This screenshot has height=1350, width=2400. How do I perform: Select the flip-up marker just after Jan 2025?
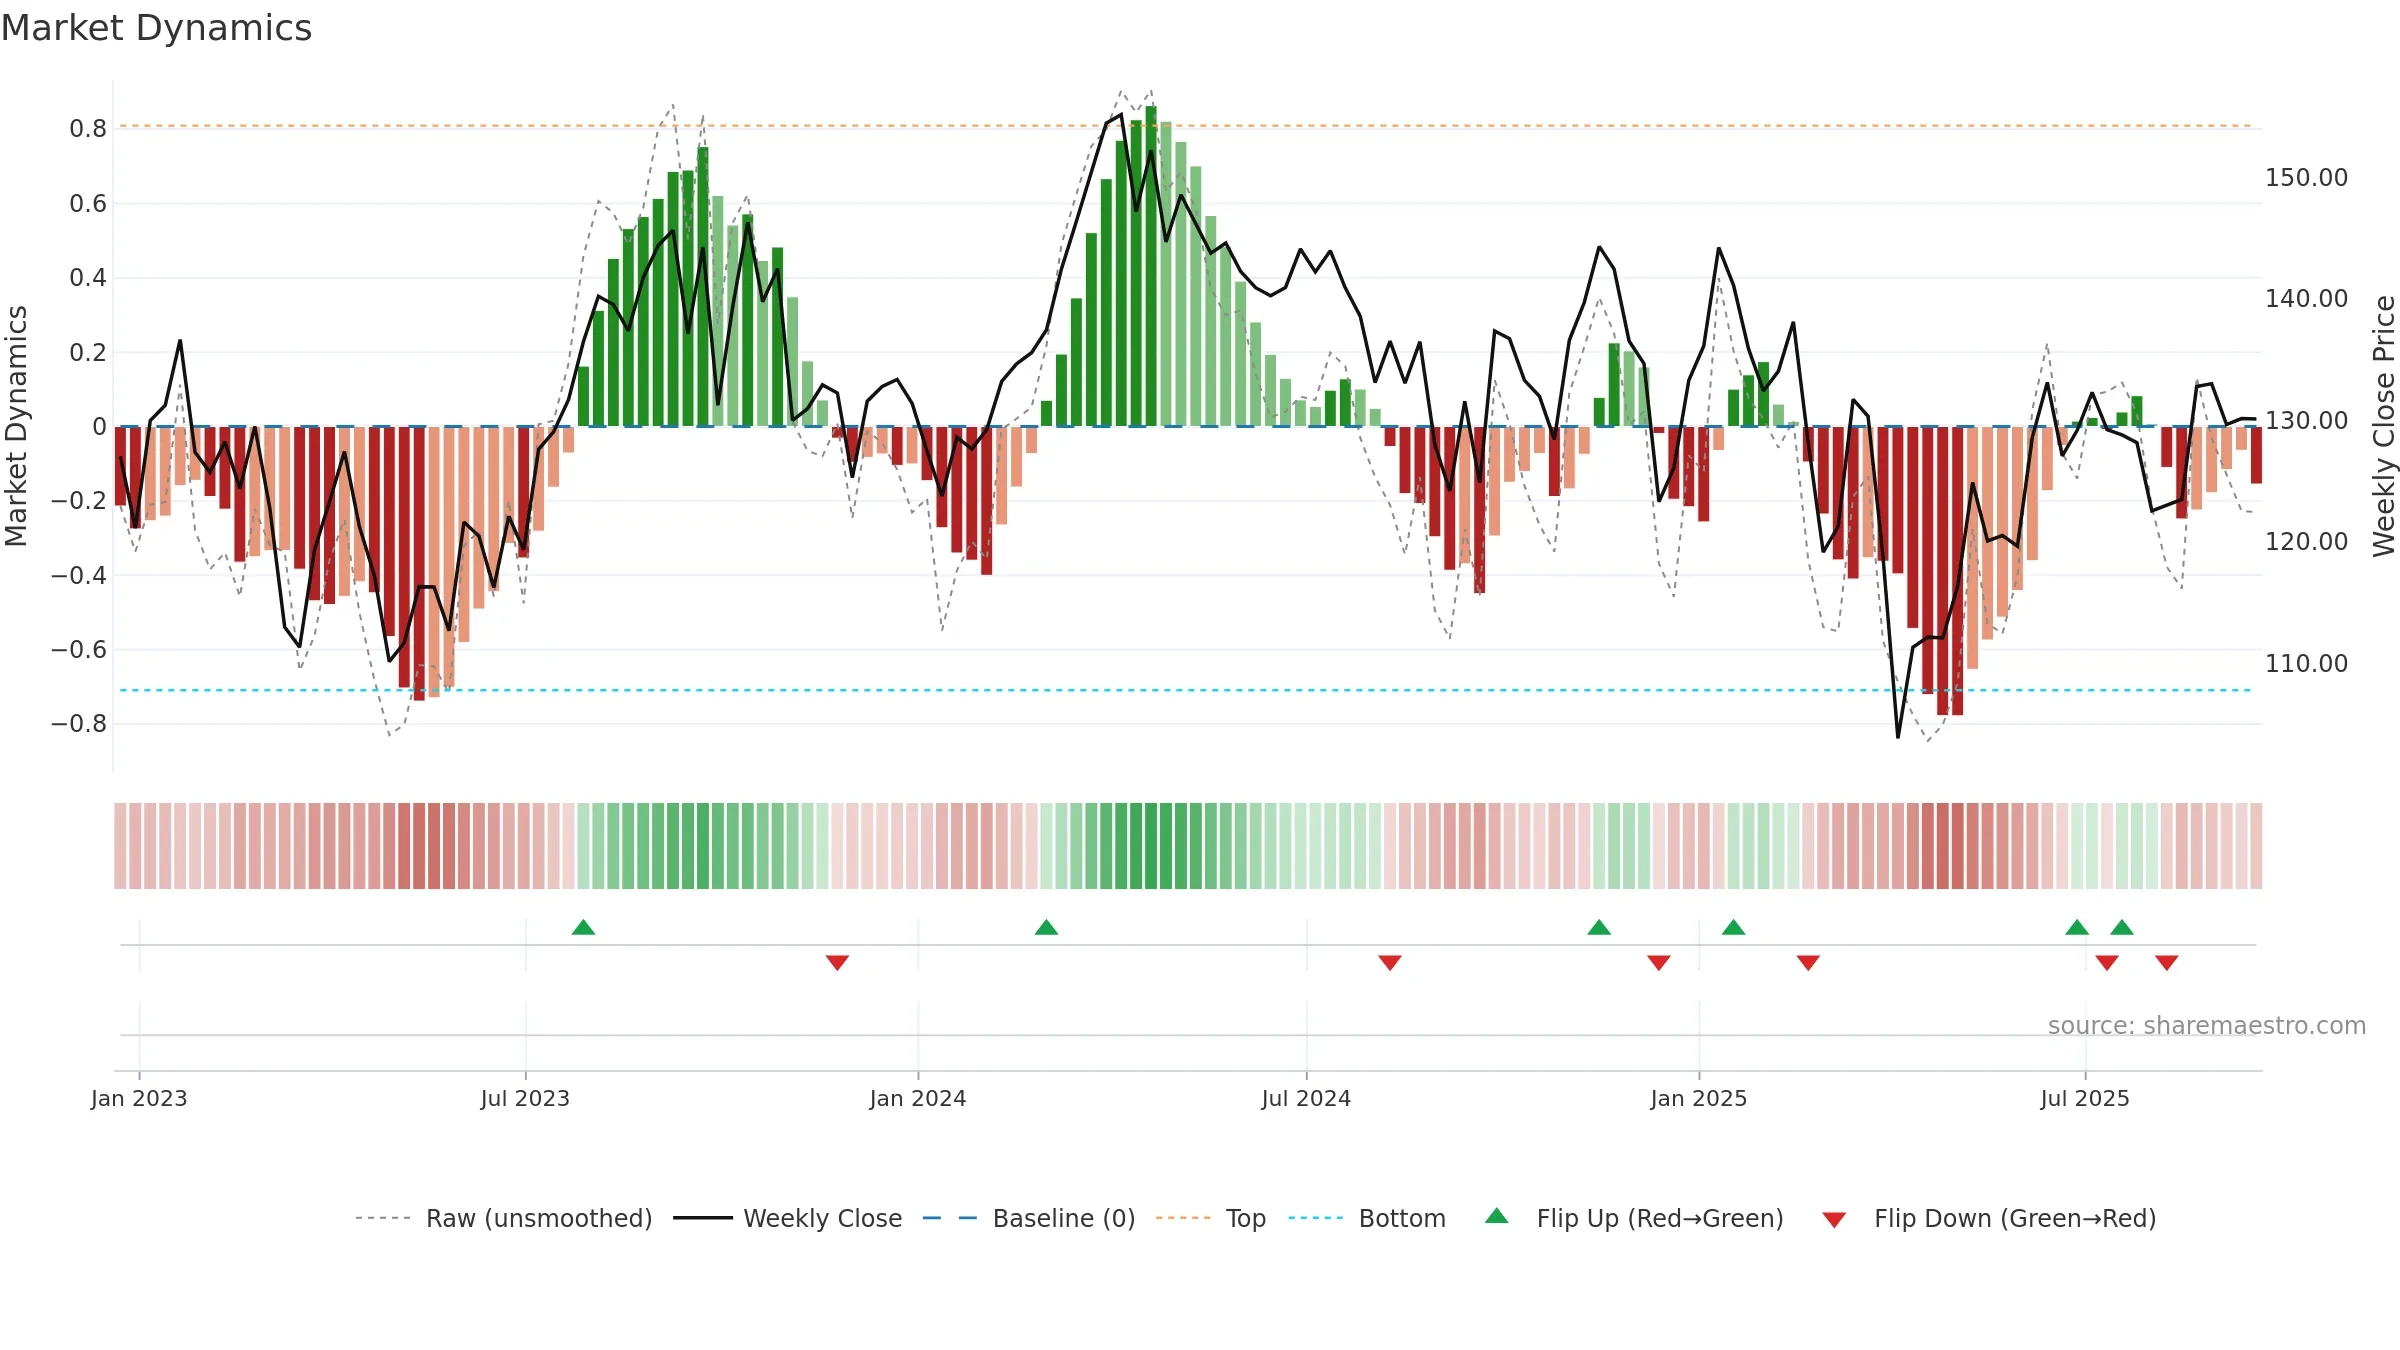click(1734, 927)
